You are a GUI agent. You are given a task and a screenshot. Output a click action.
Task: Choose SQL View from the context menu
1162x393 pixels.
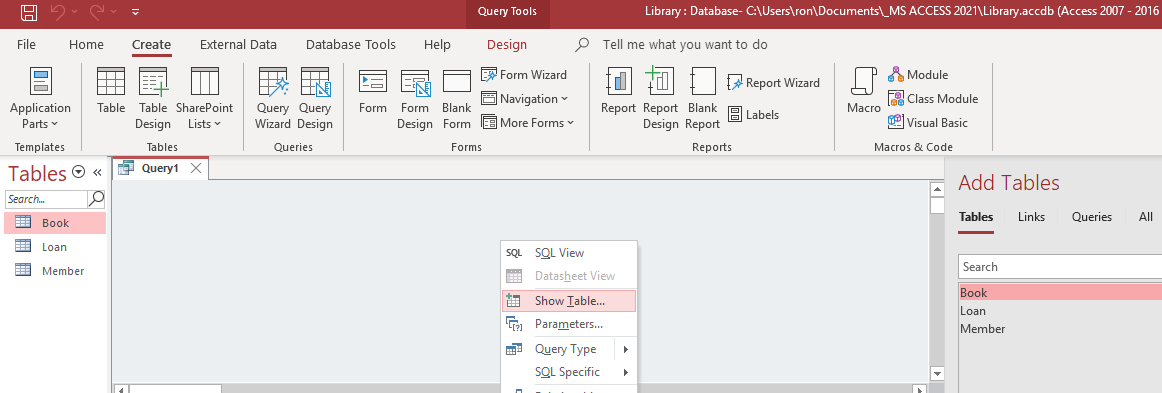point(569,253)
